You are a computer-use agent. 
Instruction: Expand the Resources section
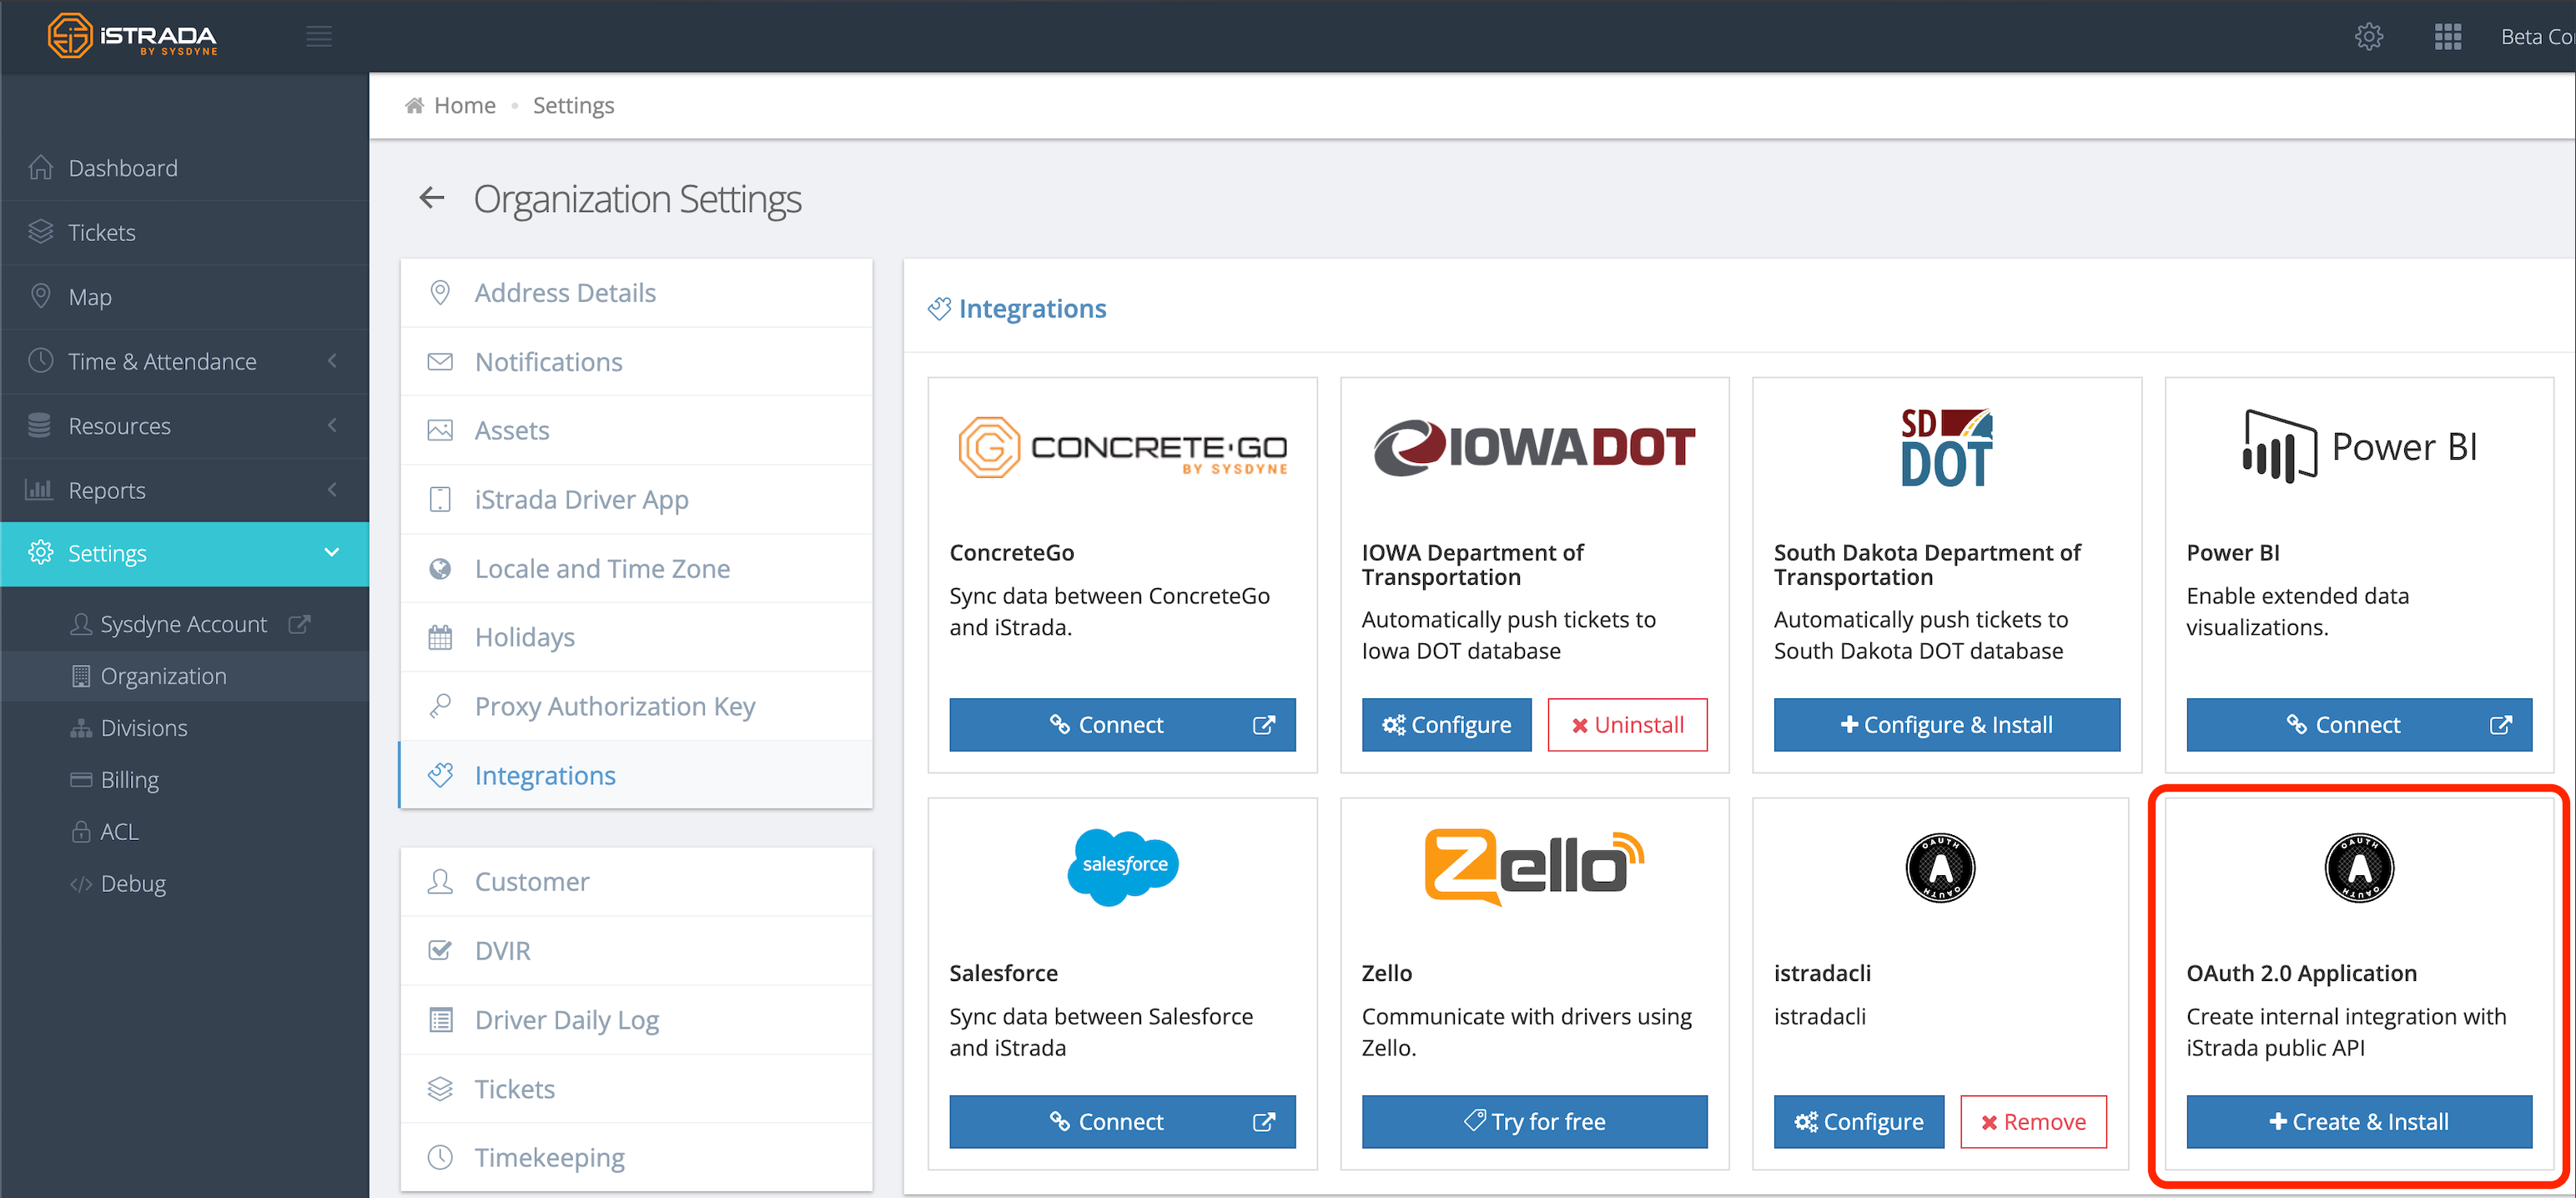tap(333, 425)
